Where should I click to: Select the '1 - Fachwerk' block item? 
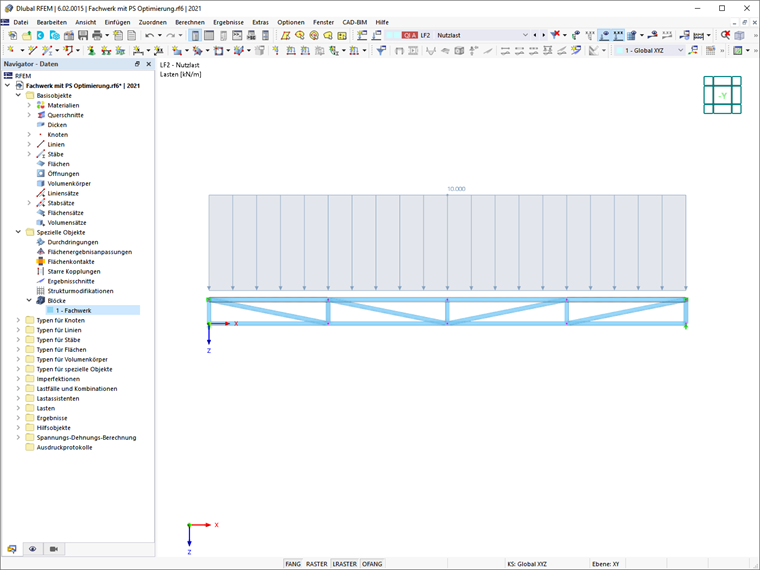click(93, 310)
